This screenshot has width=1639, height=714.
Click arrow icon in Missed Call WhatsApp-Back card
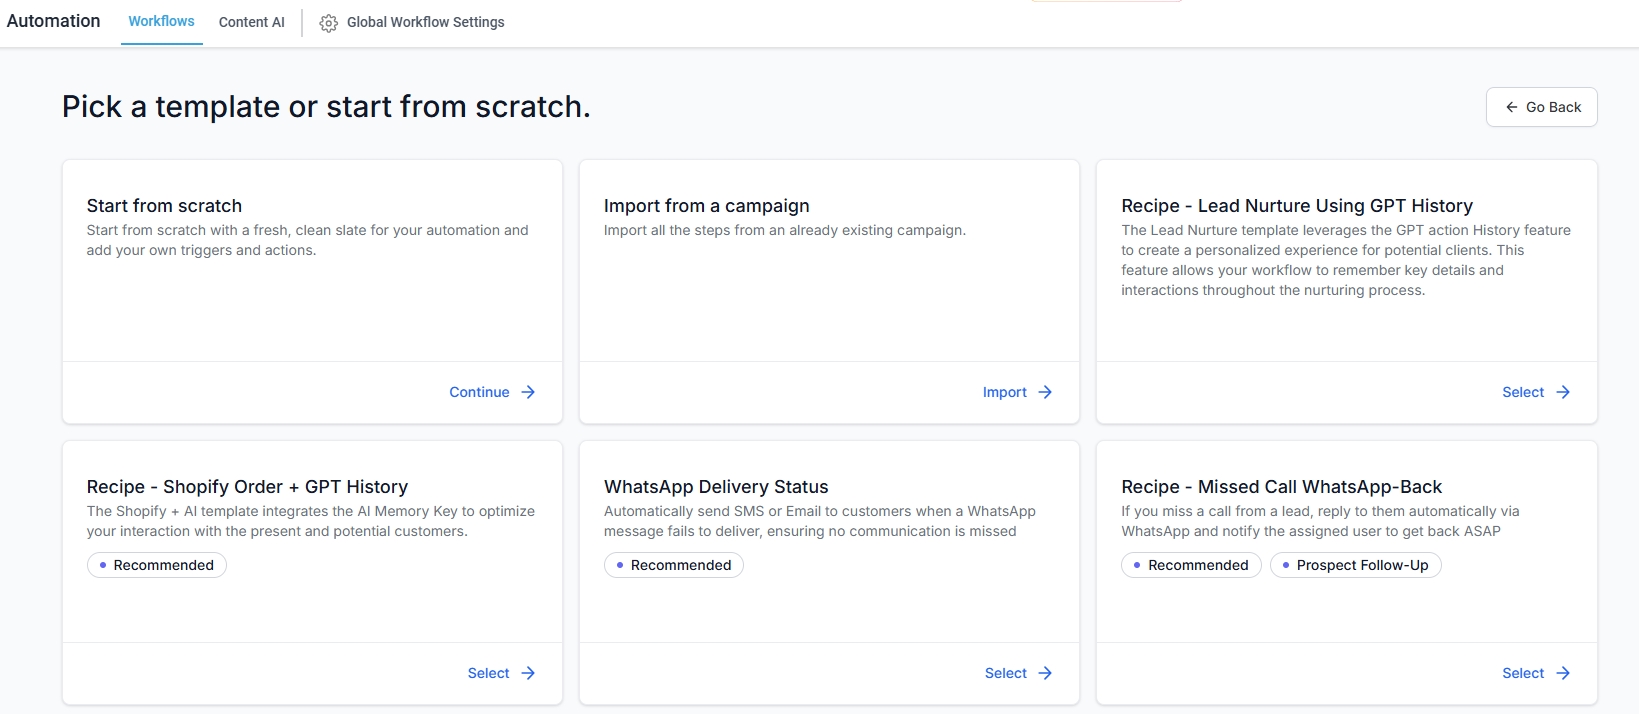click(1563, 673)
